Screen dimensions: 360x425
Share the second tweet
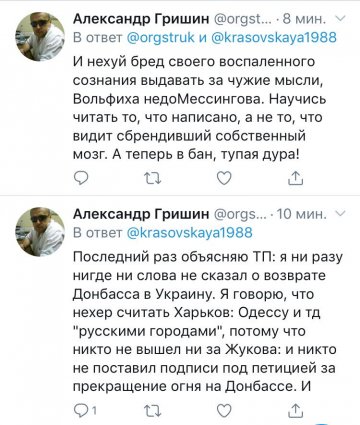point(295,410)
